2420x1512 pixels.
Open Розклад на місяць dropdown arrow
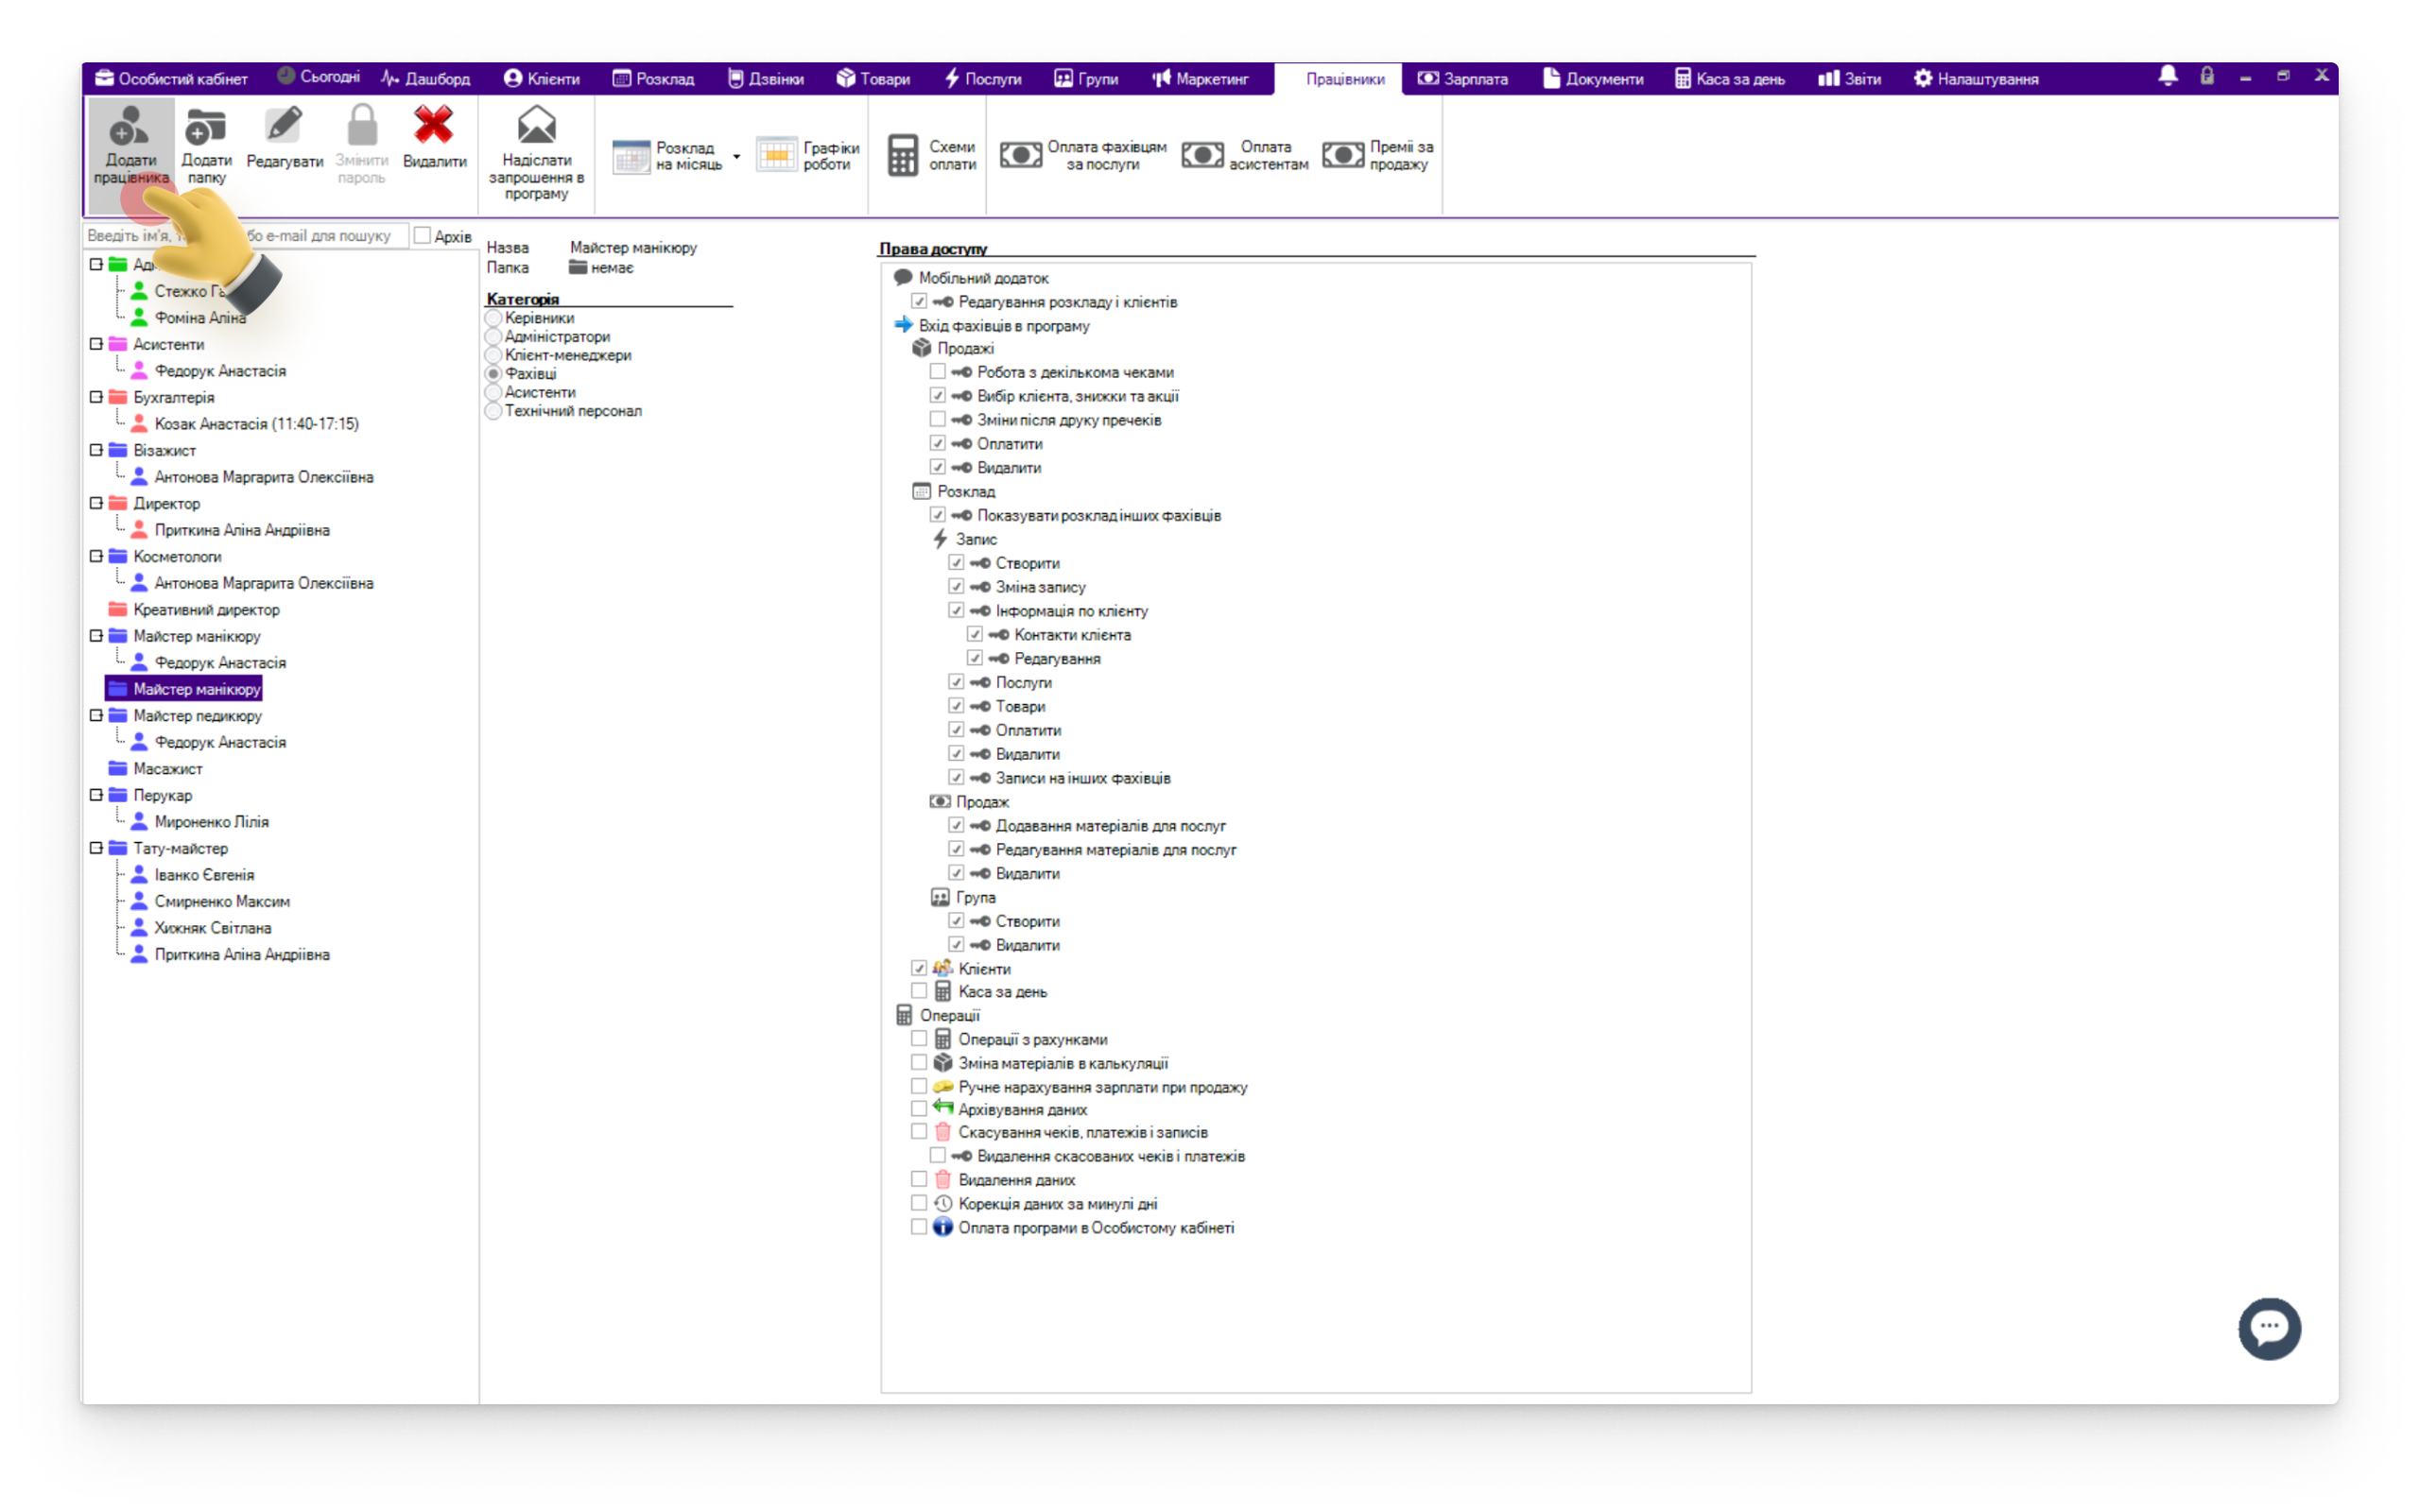(x=737, y=156)
